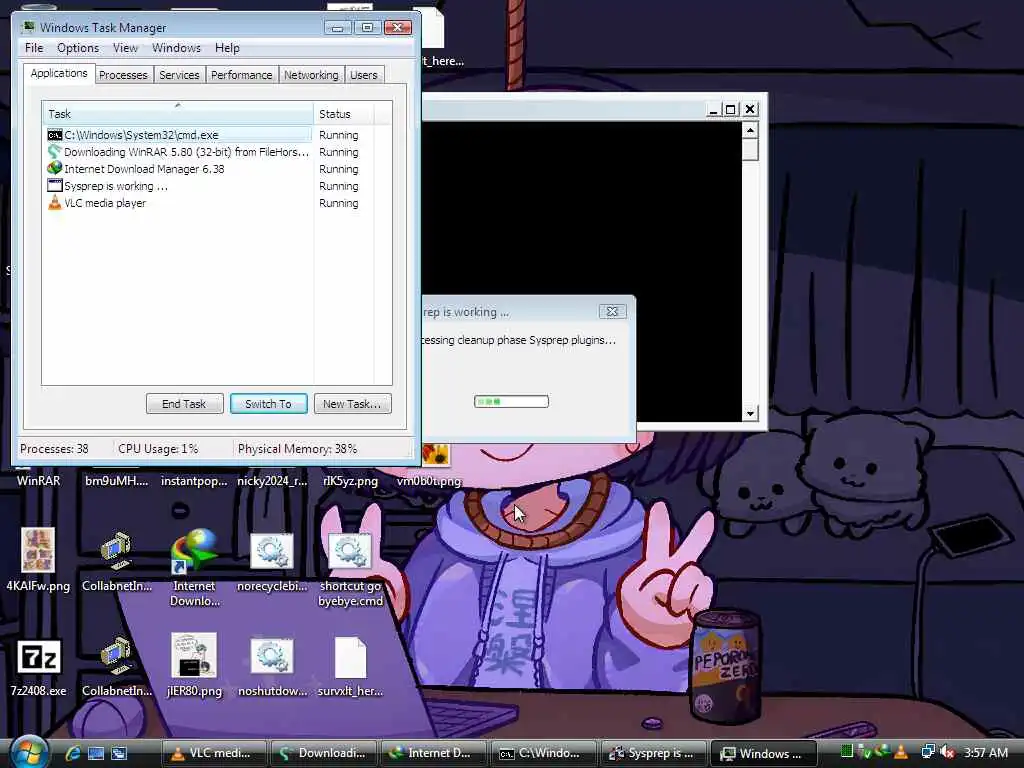Click Internet Download Manager tray icon
The image size is (1024, 768).
883,752
